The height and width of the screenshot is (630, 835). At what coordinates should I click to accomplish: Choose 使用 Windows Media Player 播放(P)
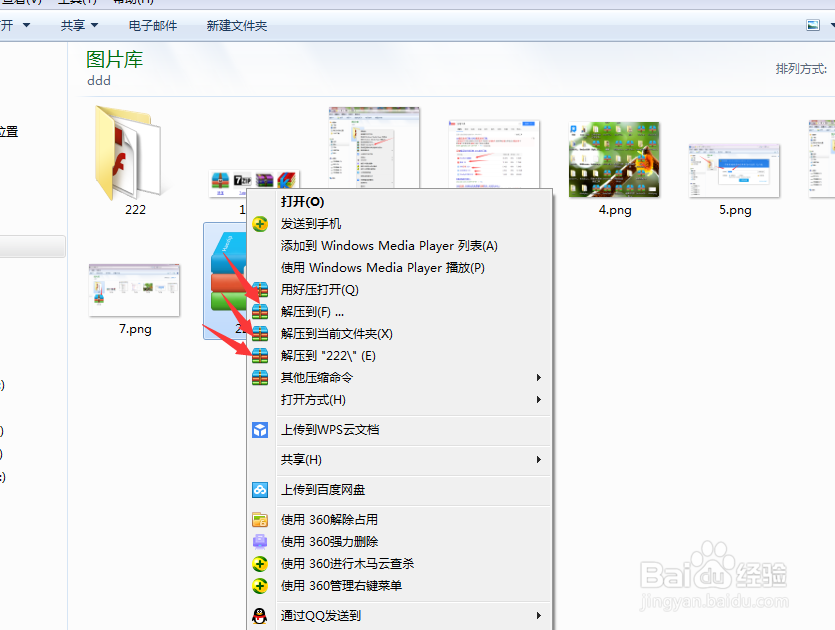click(400, 267)
